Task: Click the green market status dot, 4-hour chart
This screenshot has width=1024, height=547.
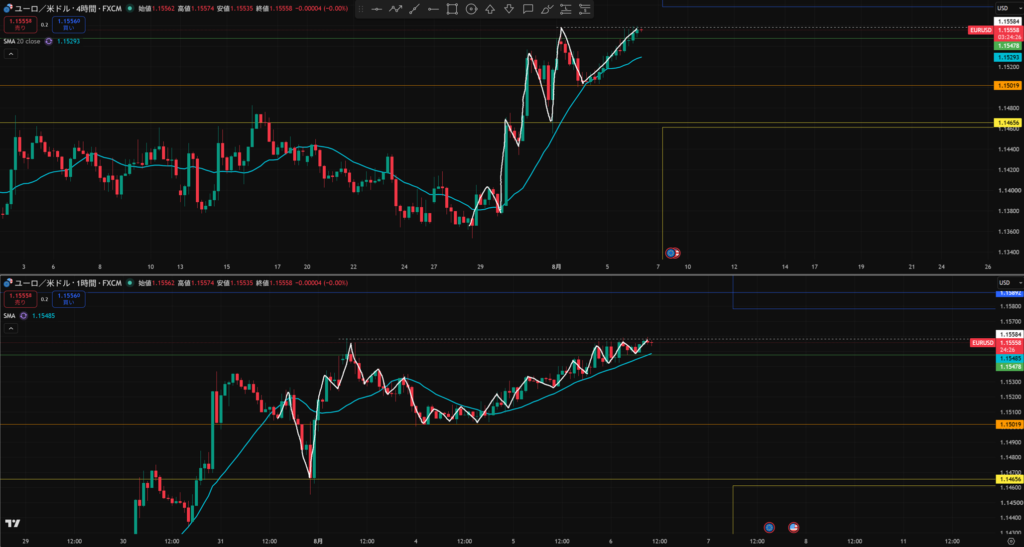Action: point(131,9)
